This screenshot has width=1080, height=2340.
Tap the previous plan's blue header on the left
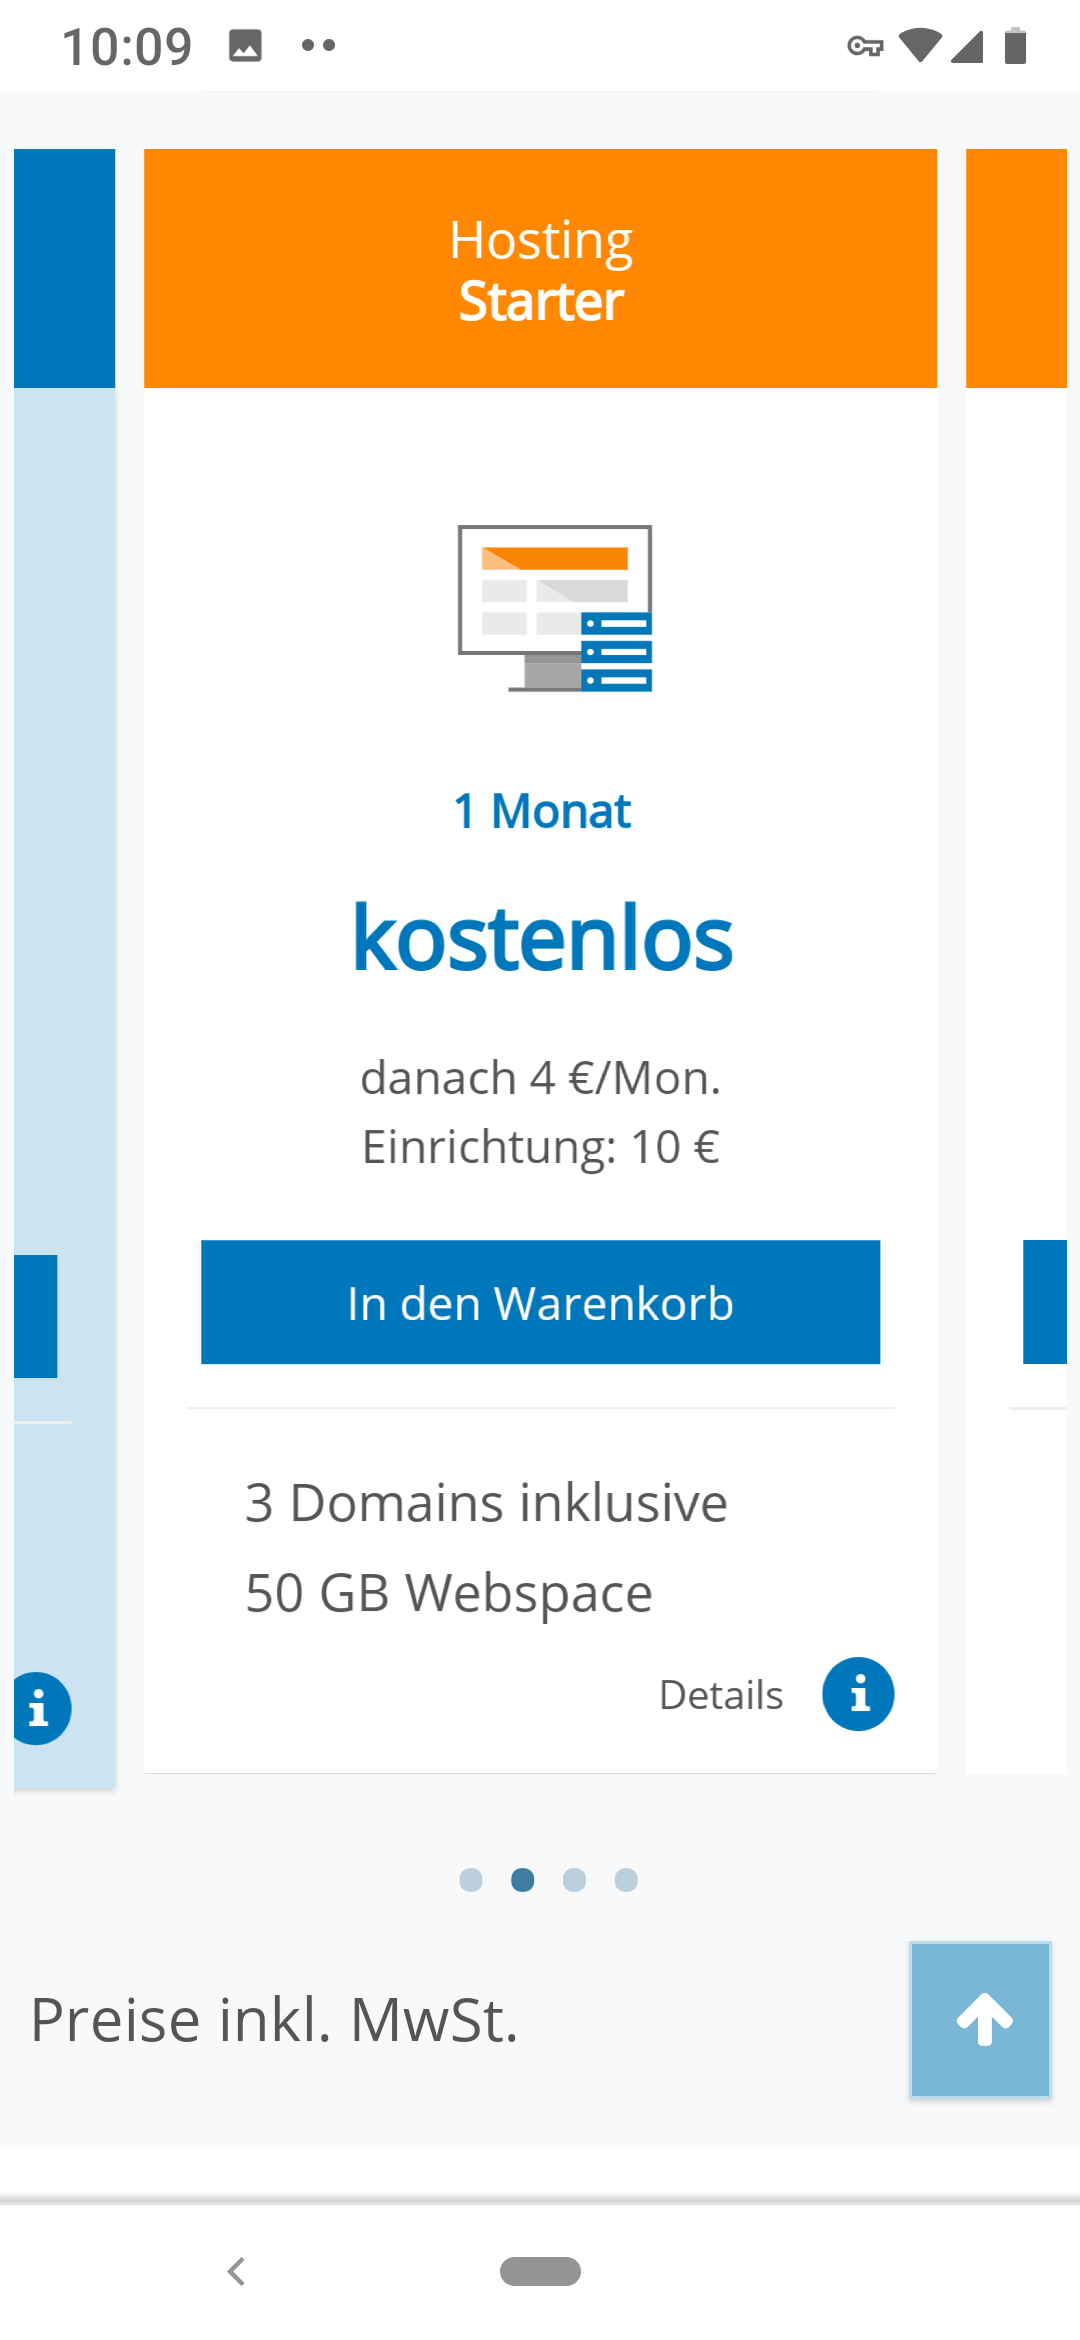pos(64,268)
